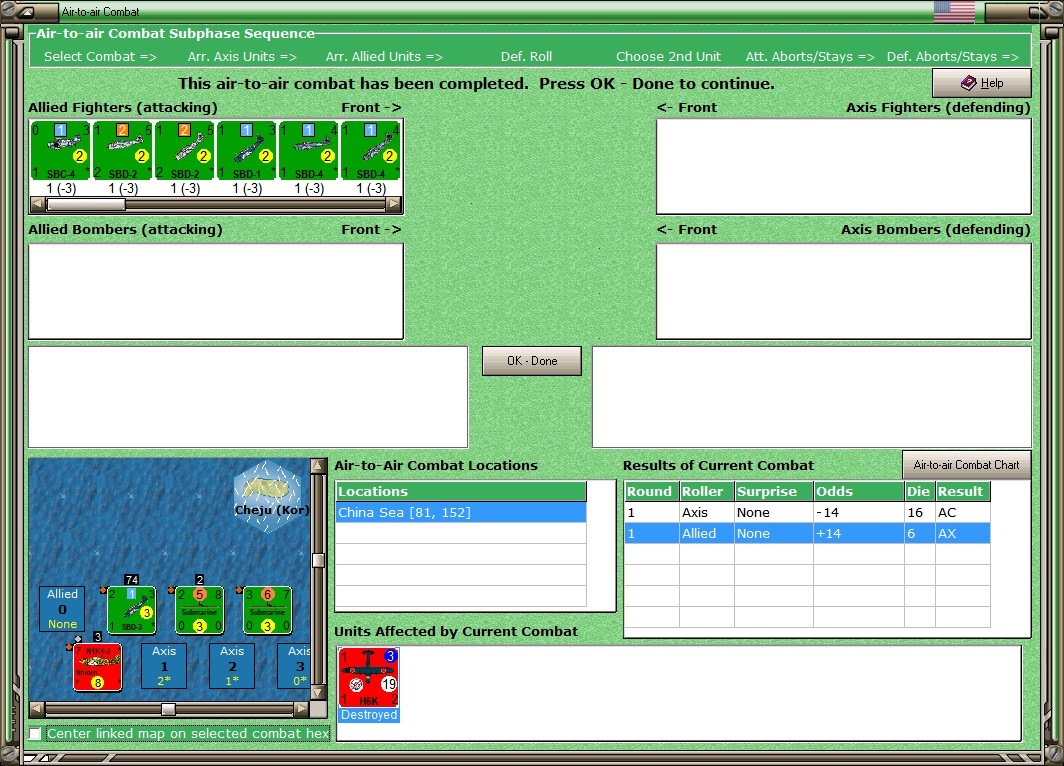Select the Allied roller result row
The height and width of the screenshot is (766, 1064).
click(807, 533)
